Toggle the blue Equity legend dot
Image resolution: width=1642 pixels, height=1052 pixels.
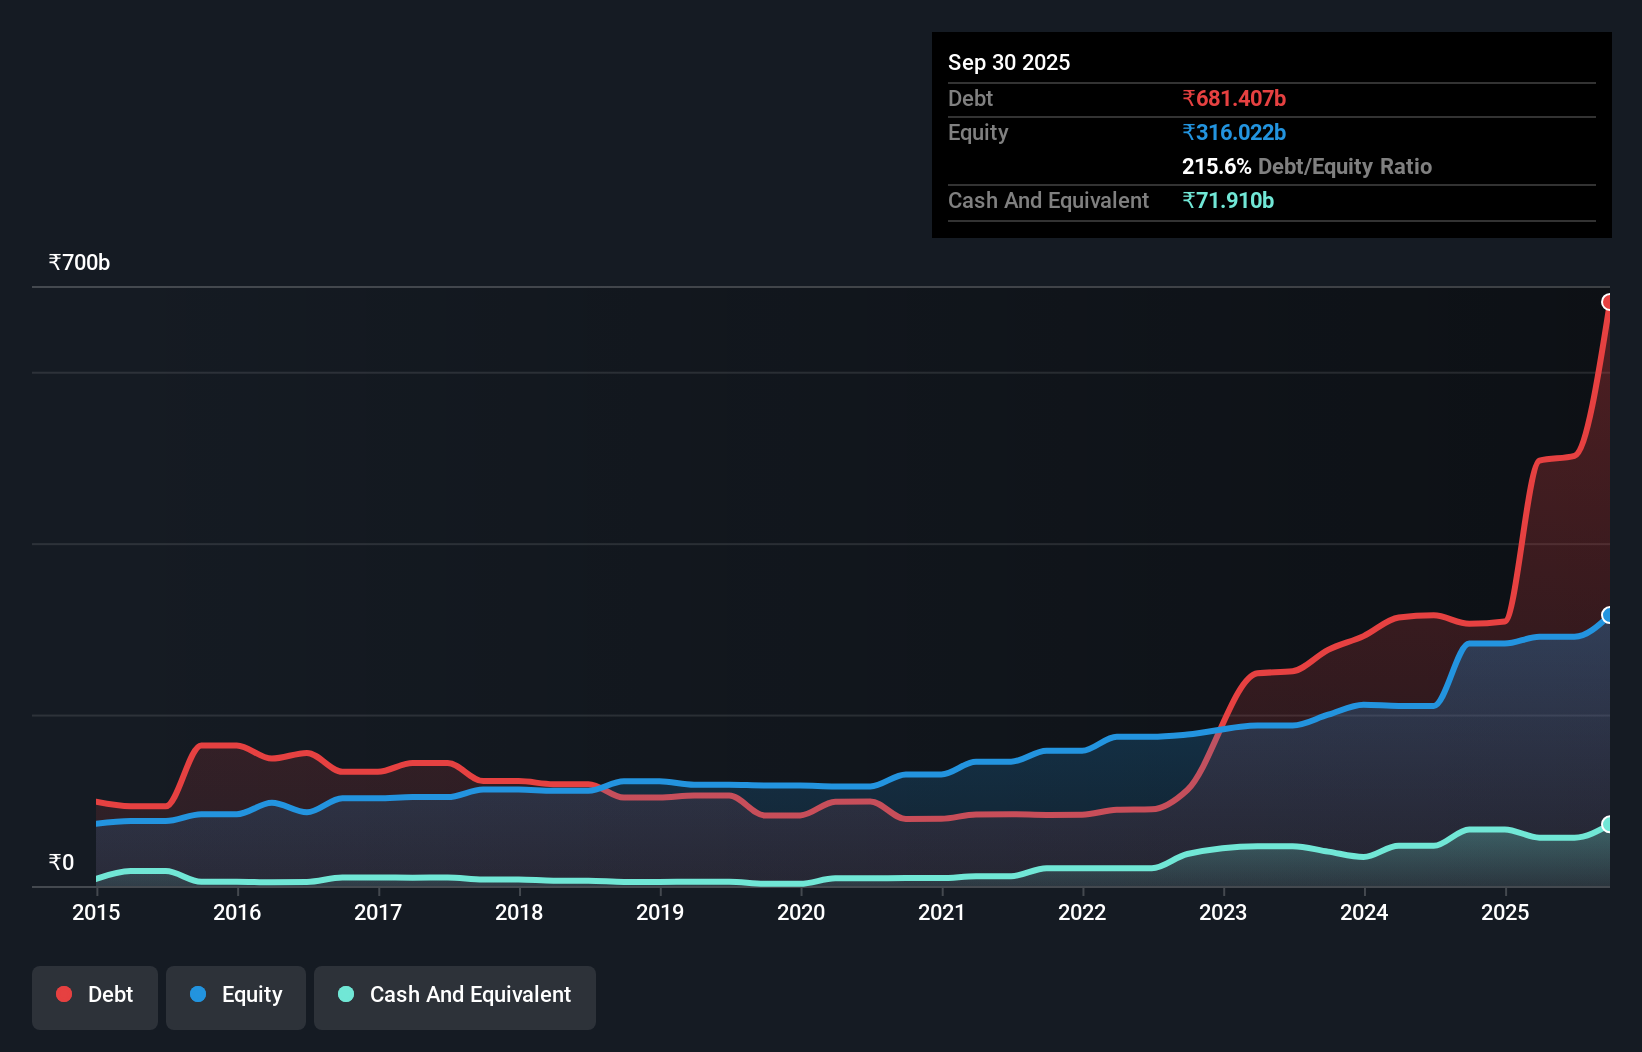tap(198, 994)
